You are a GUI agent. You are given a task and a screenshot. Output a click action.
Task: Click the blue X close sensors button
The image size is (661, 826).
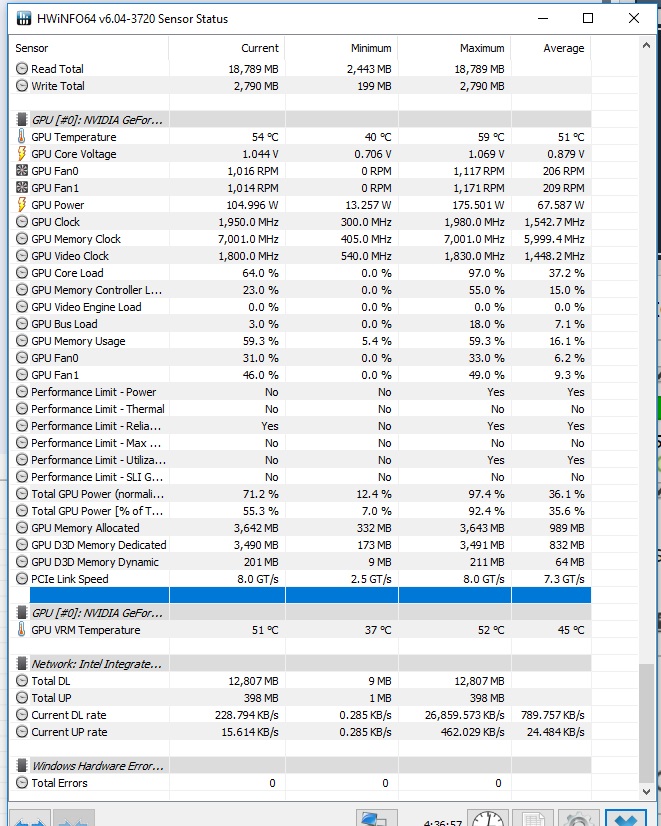point(625,818)
